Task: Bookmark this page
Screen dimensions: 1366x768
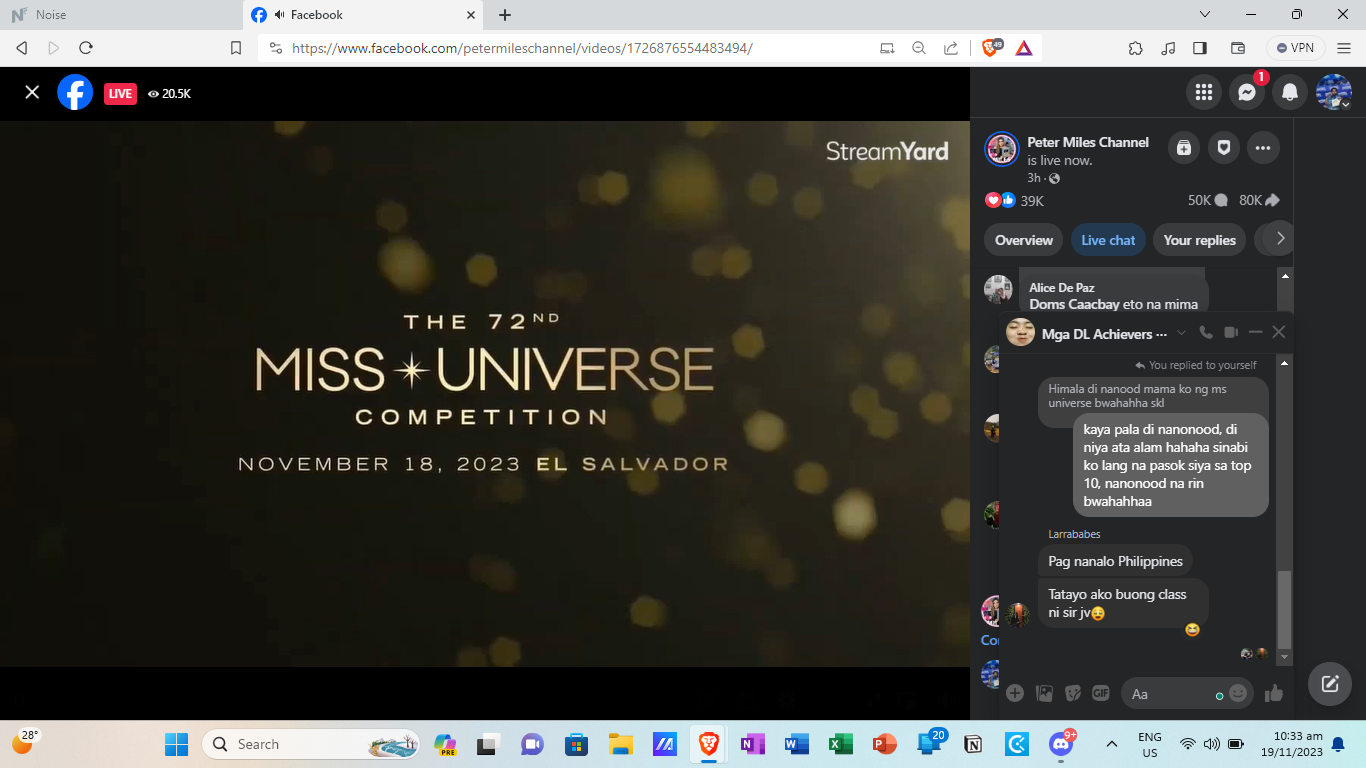Action: click(236, 47)
